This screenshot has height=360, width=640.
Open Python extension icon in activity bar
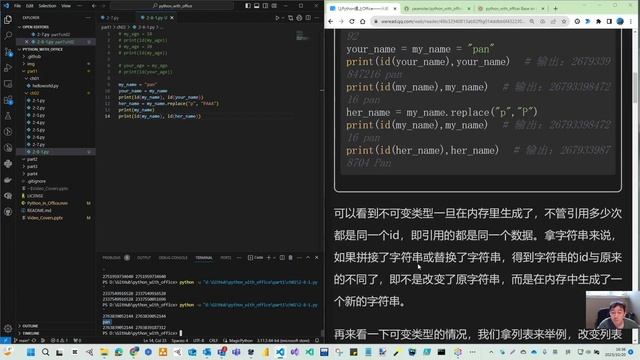(8, 164)
